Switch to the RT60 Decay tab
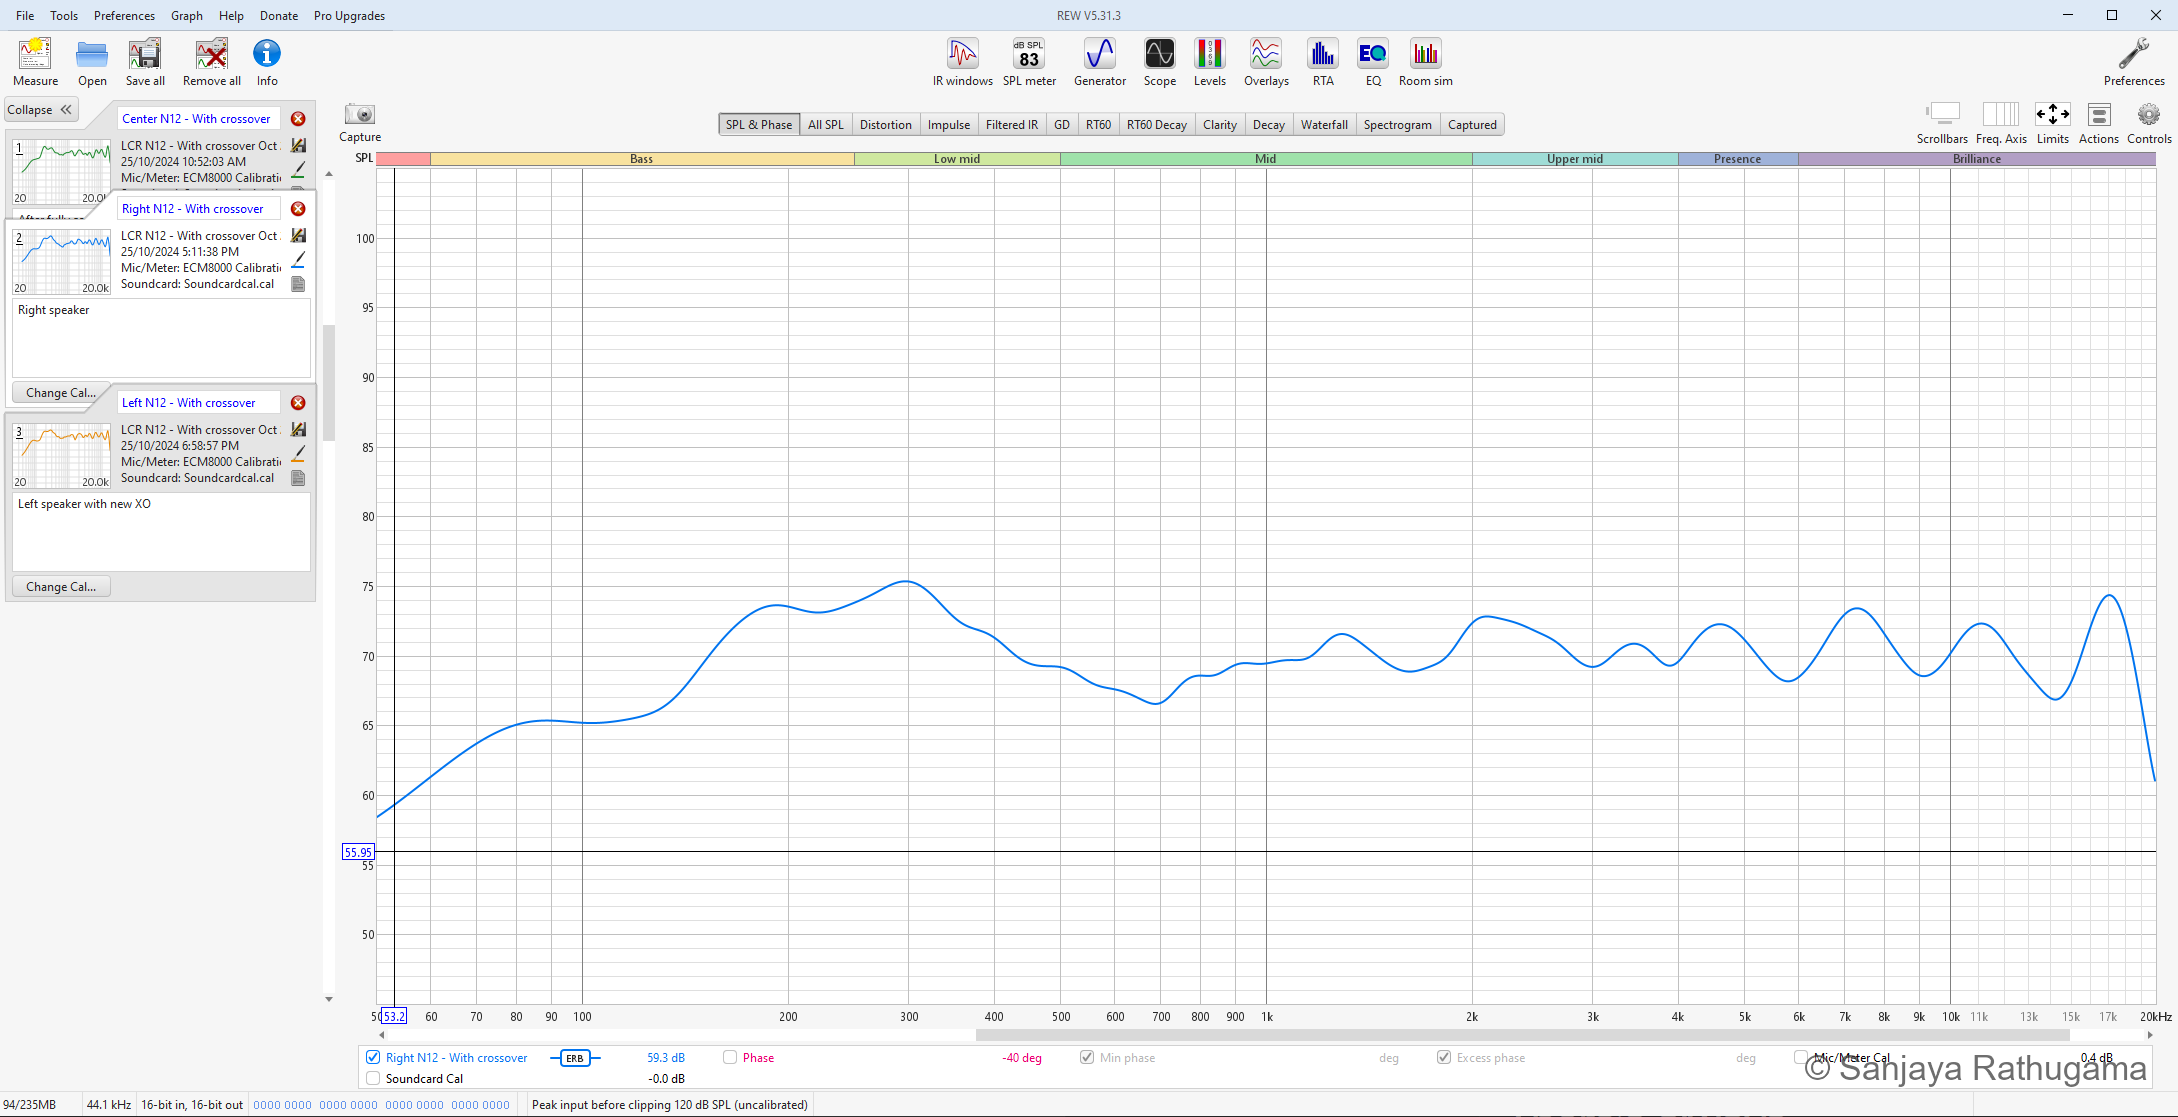Image resolution: width=2178 pixels, height=1117 pixels. pos(1157,125)
